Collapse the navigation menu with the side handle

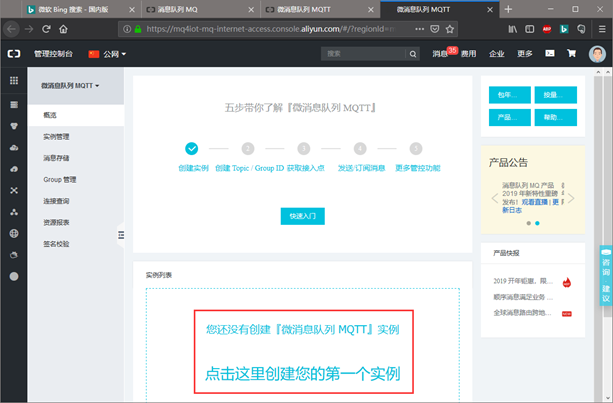121,235
